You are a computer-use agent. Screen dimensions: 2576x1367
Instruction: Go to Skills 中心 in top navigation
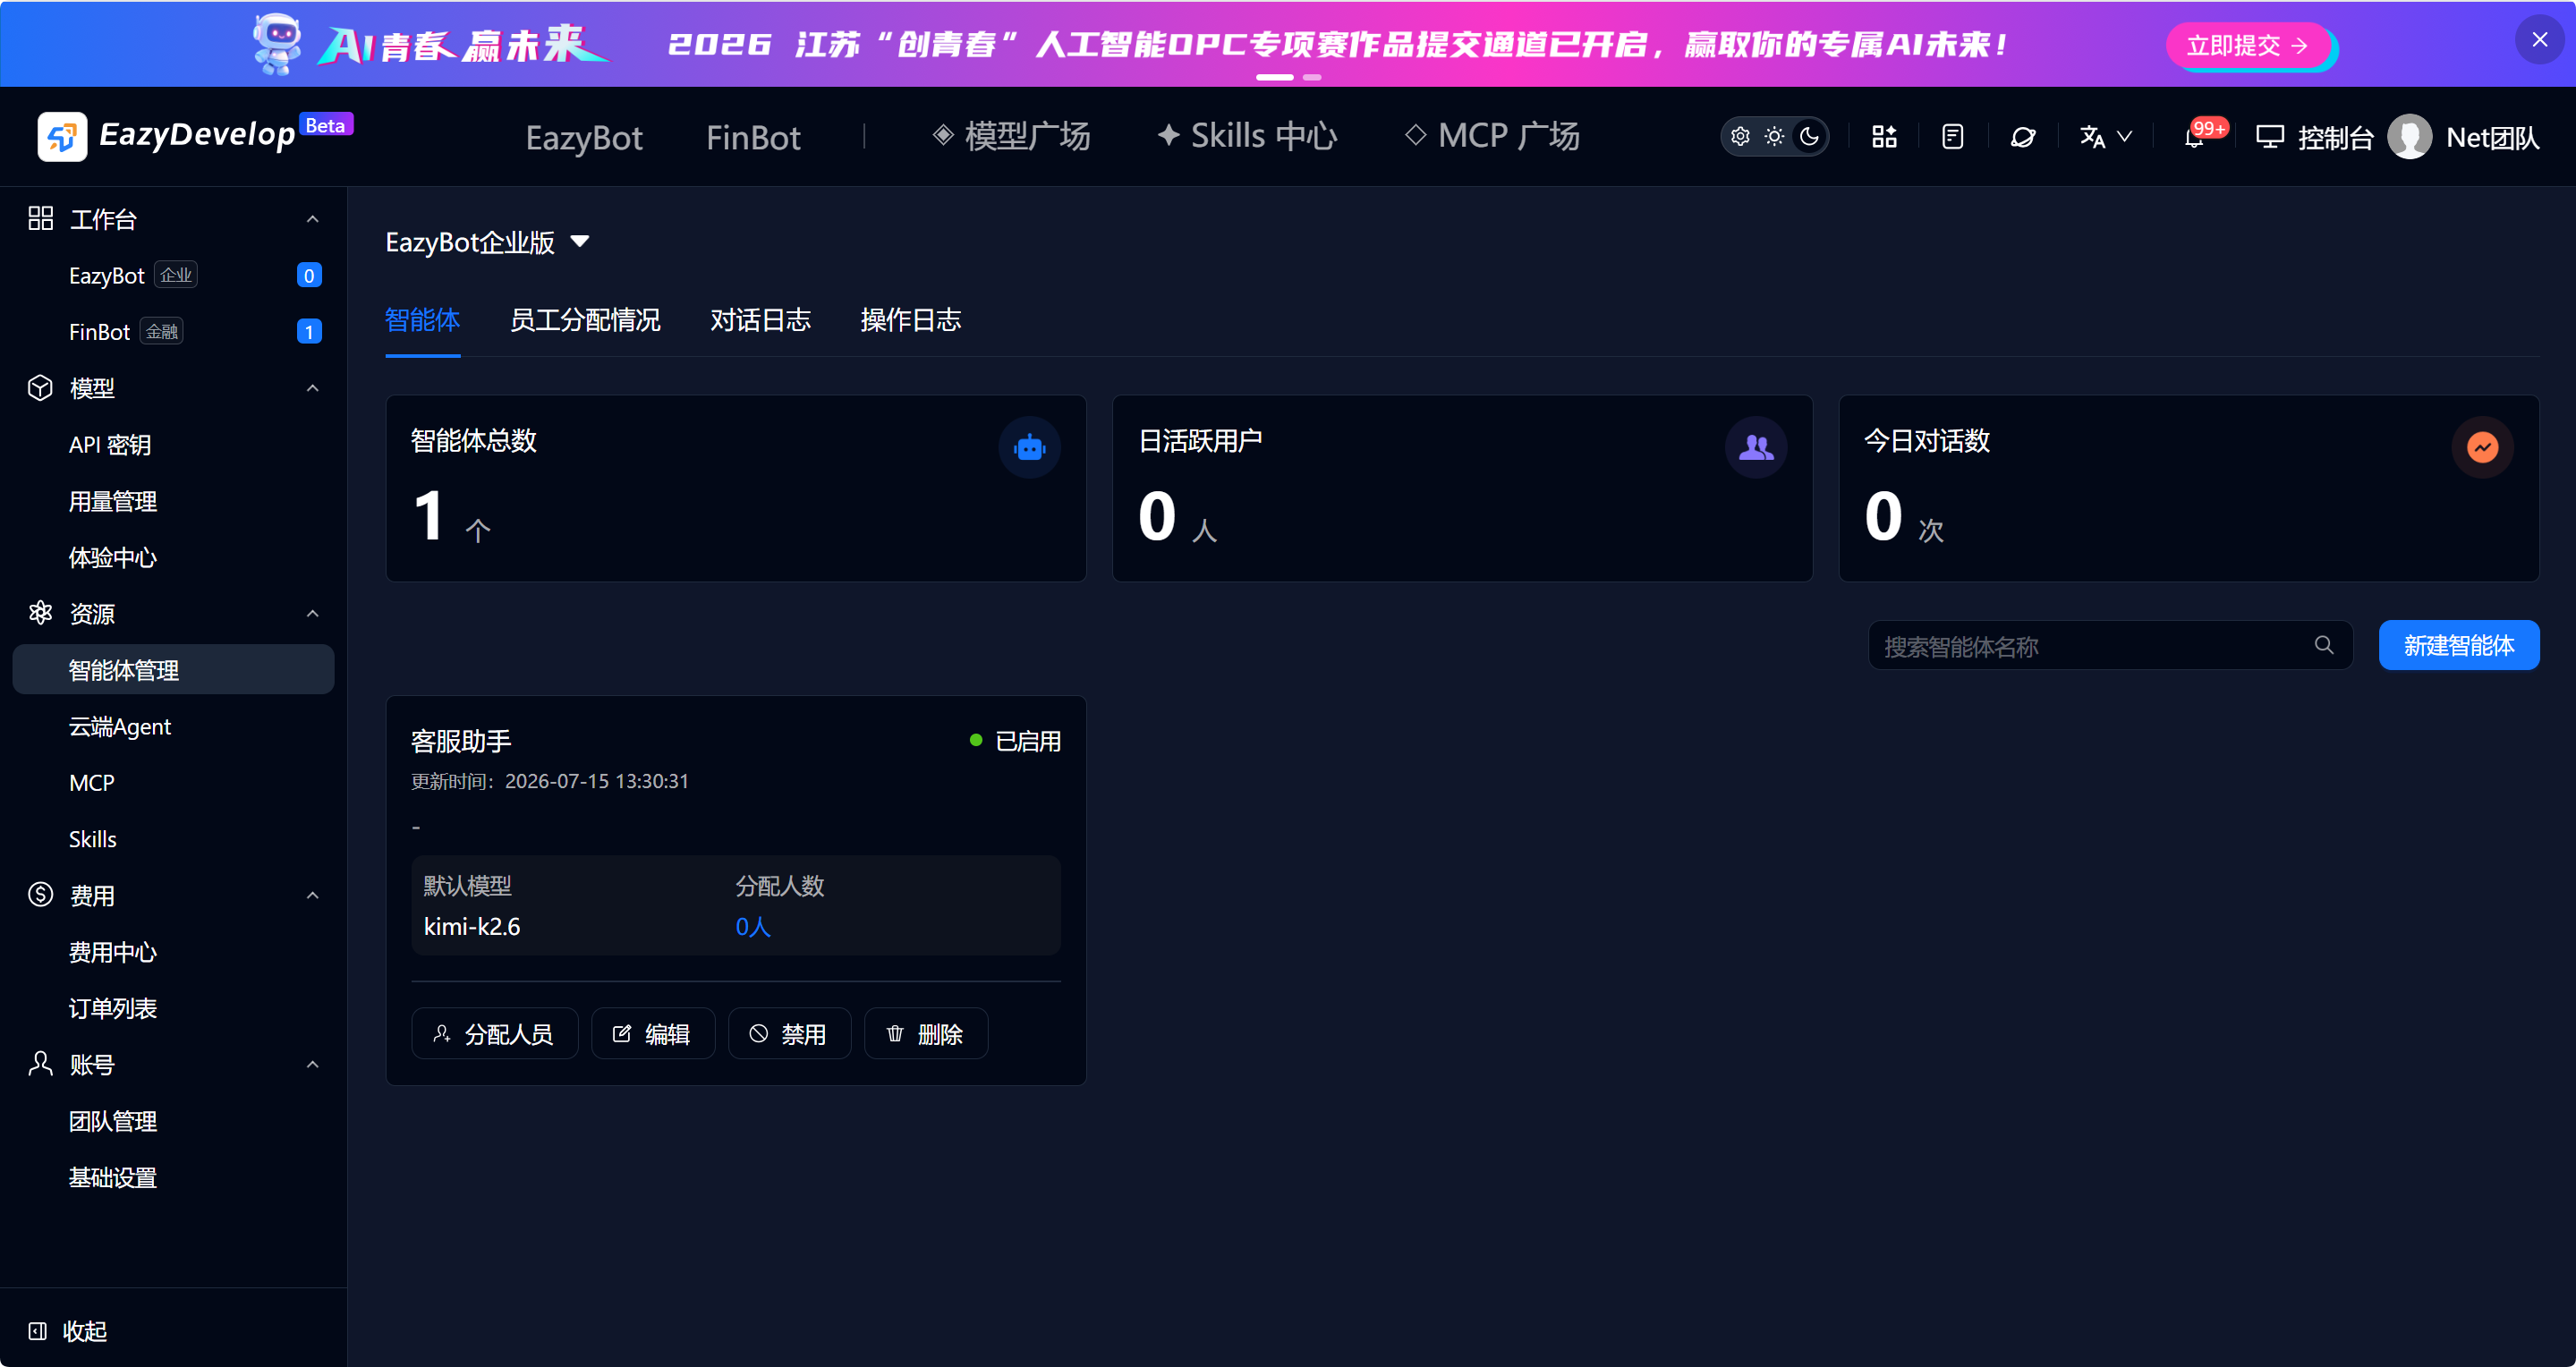(x=1246, y=136)
